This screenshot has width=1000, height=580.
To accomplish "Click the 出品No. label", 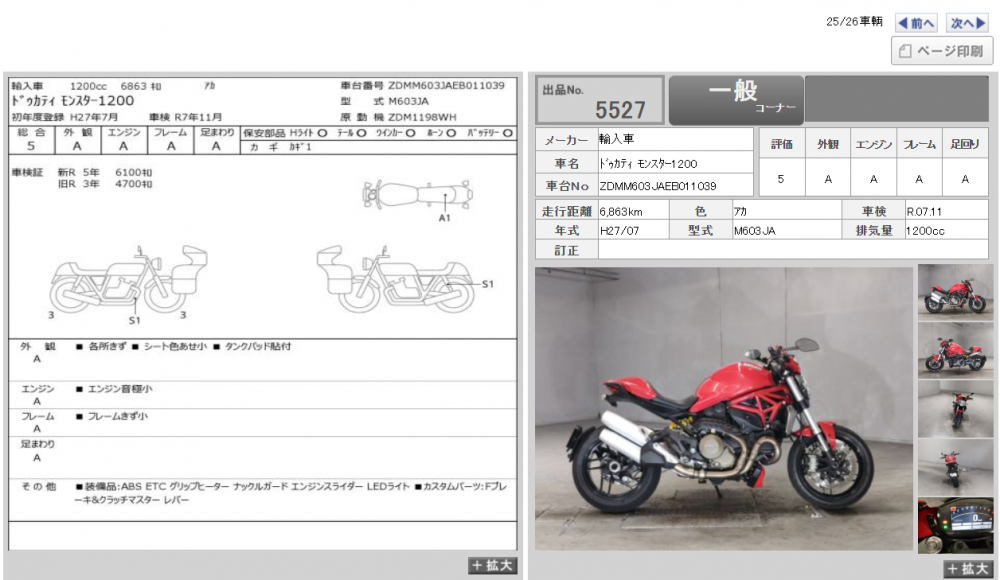I will pyautogui.click(x=563, y=91).
